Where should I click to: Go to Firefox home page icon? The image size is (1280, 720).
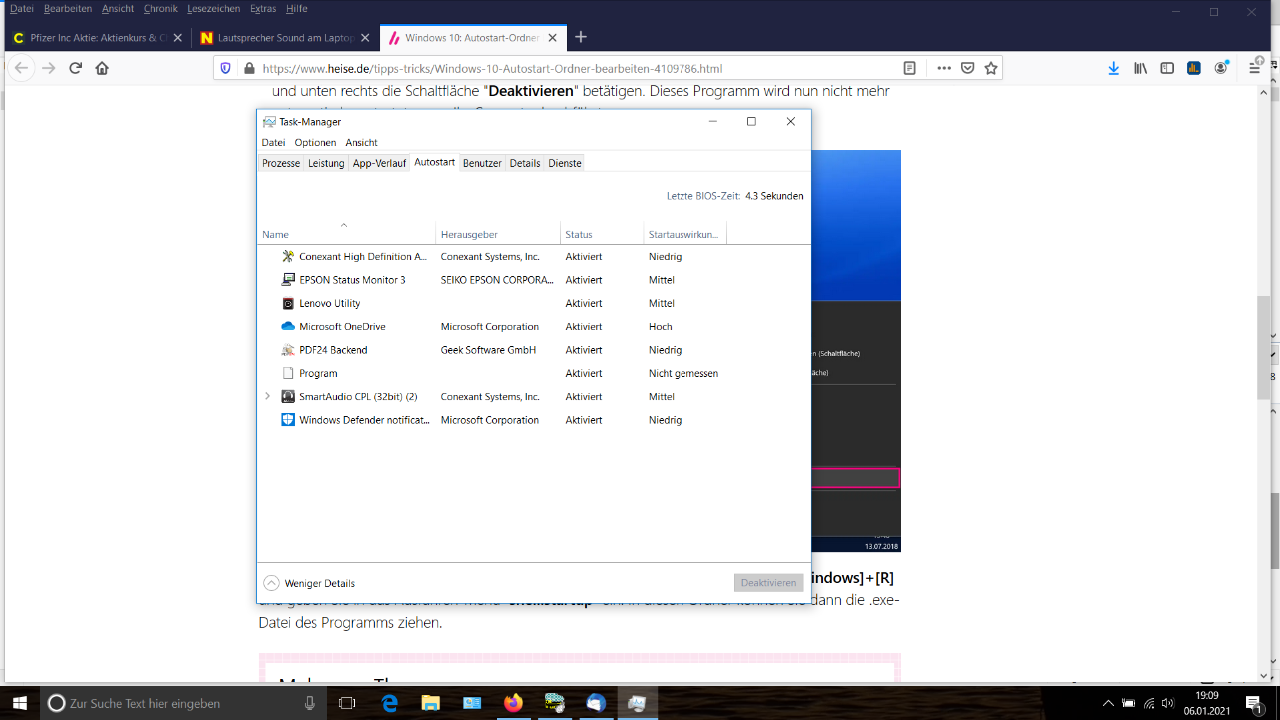point(102,68)
